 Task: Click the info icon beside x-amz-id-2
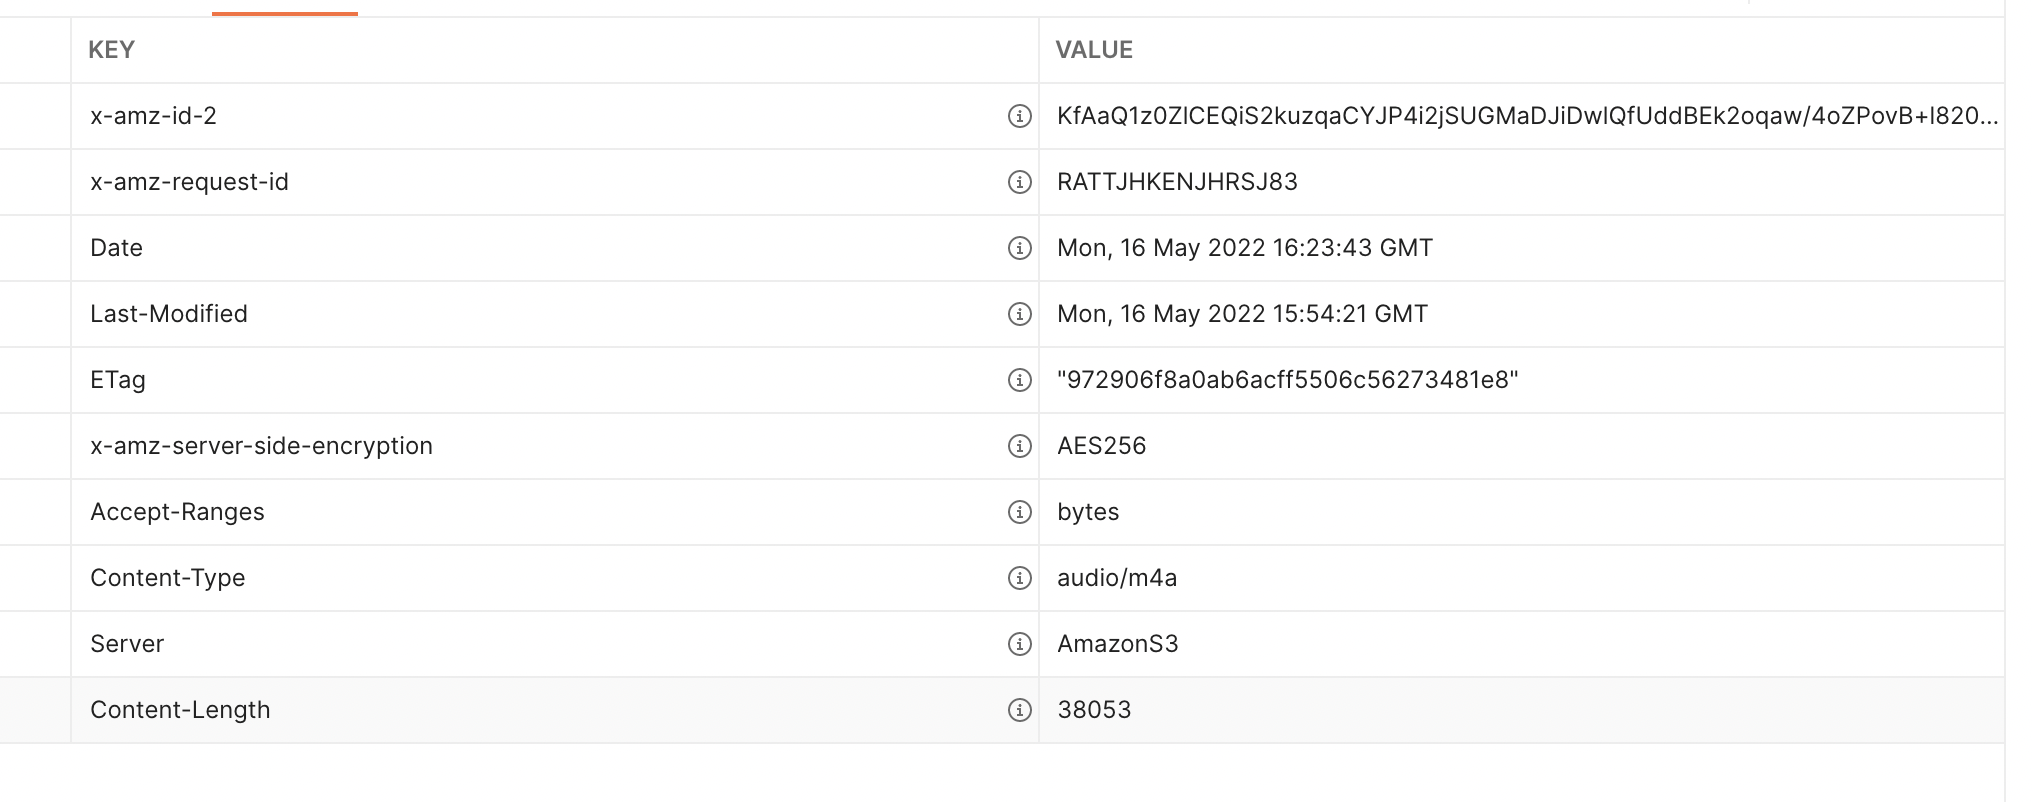(1018, 116)
